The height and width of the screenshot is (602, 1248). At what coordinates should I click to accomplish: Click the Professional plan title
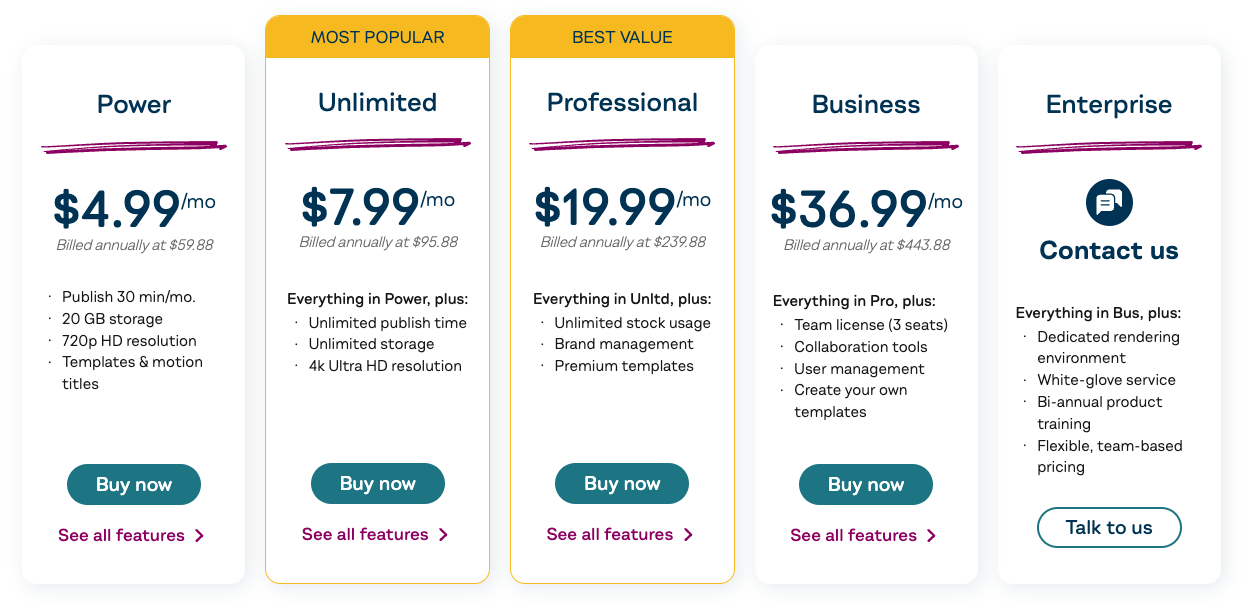tap(622, 103)
